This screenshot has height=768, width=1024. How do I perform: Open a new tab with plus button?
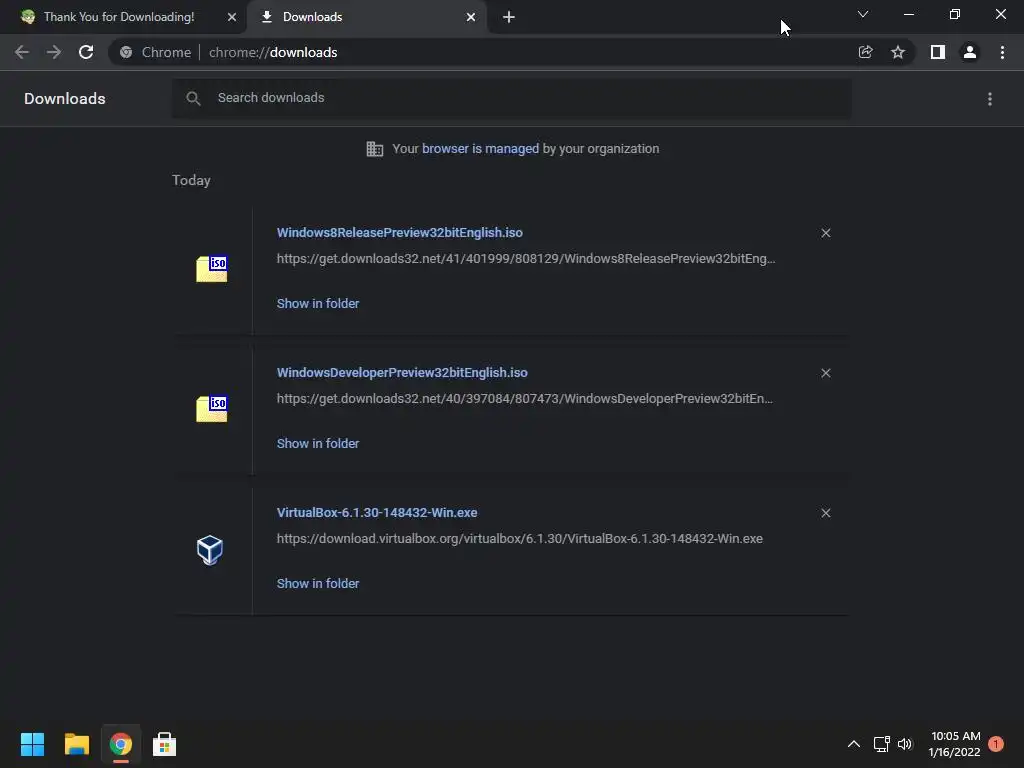(509, 17)
